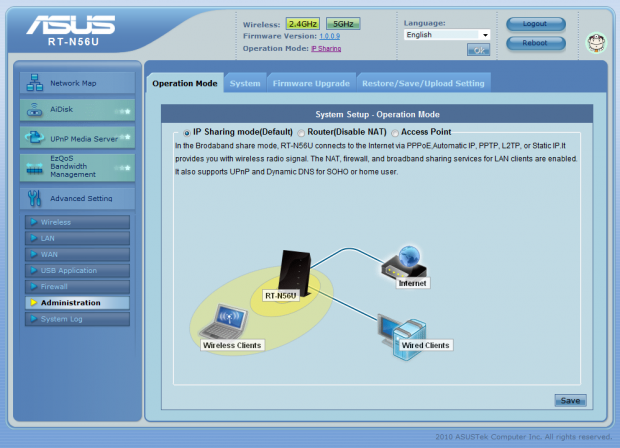Open the Restore/Save/Upload Setting tab
620x448 pixels.
coord(423,83)
